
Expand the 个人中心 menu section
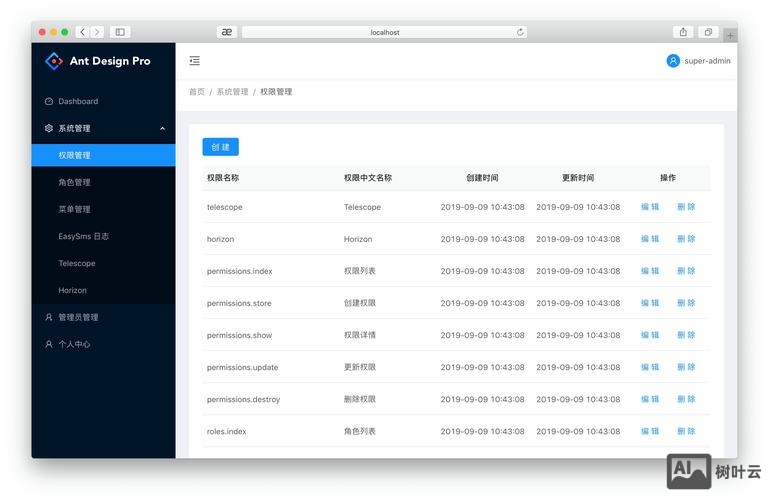(74, 344)
